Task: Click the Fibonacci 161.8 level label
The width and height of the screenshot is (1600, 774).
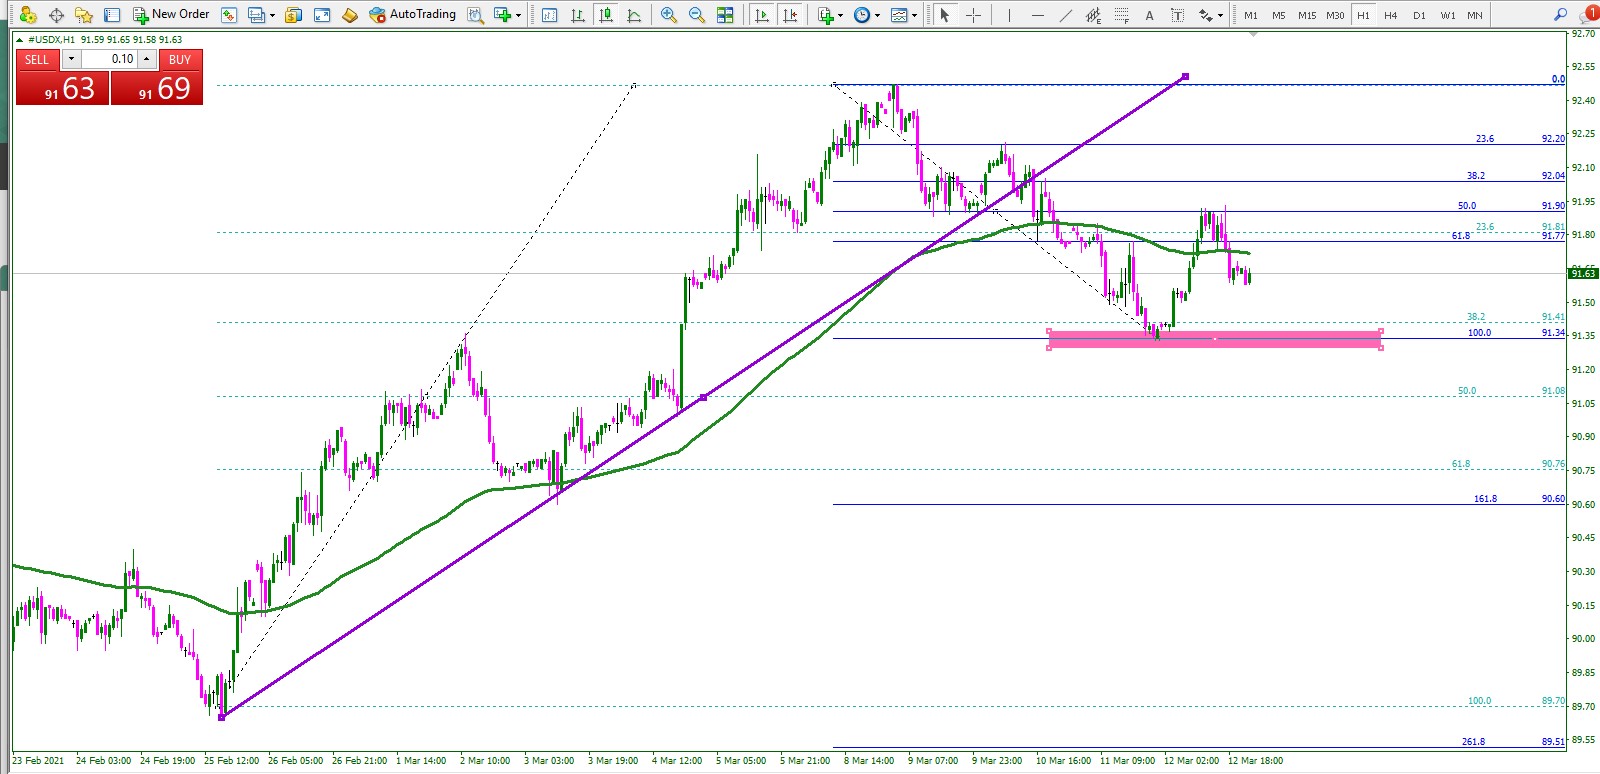Action: (x=1485, y=498)
